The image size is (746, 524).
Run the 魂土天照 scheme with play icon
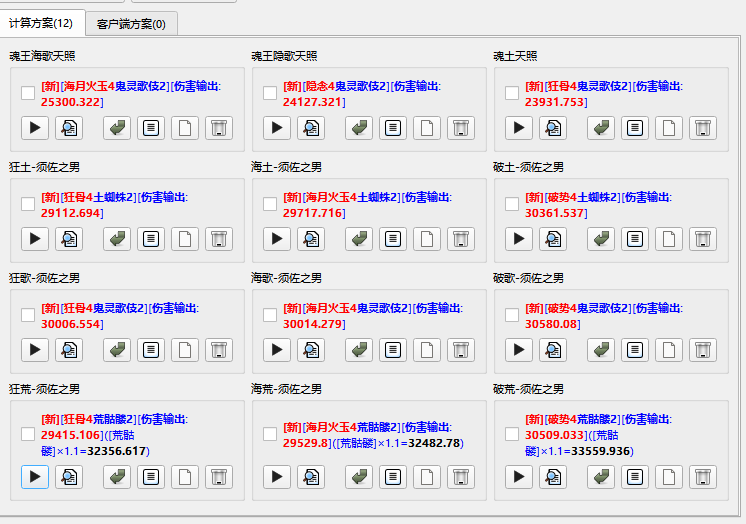click(519, 128)
